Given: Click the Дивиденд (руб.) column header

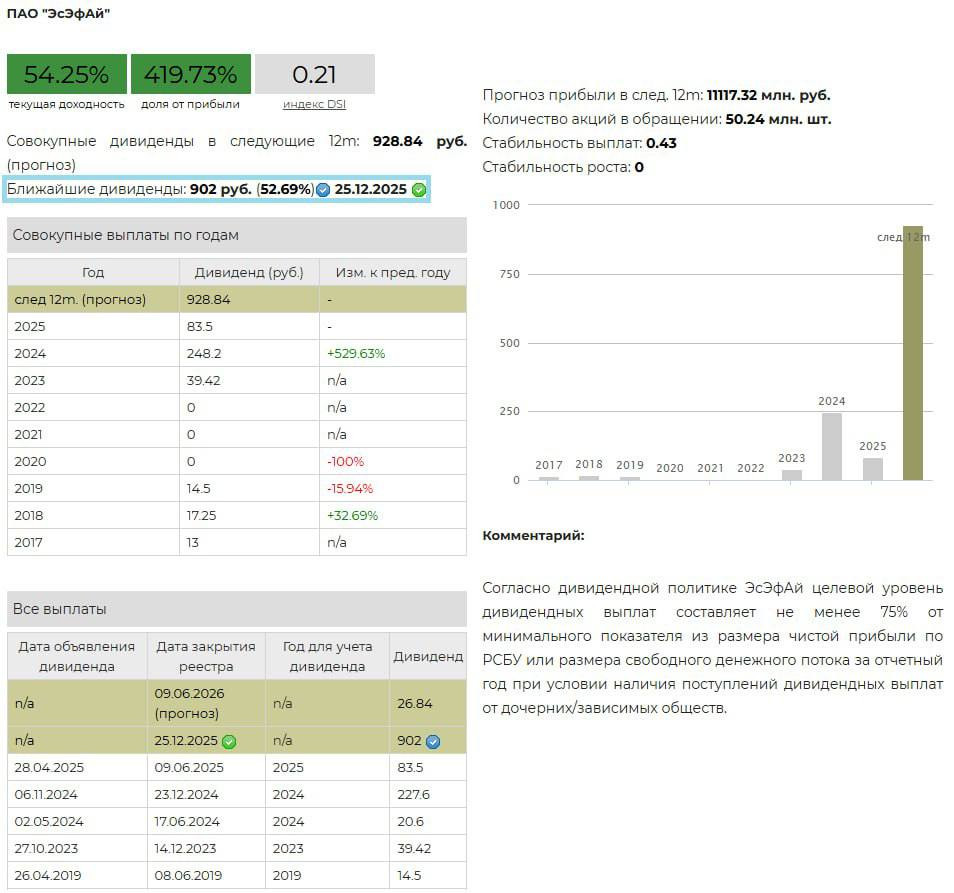Looking at the screenshot, I should pyautogui.click(x=249, y=272).
